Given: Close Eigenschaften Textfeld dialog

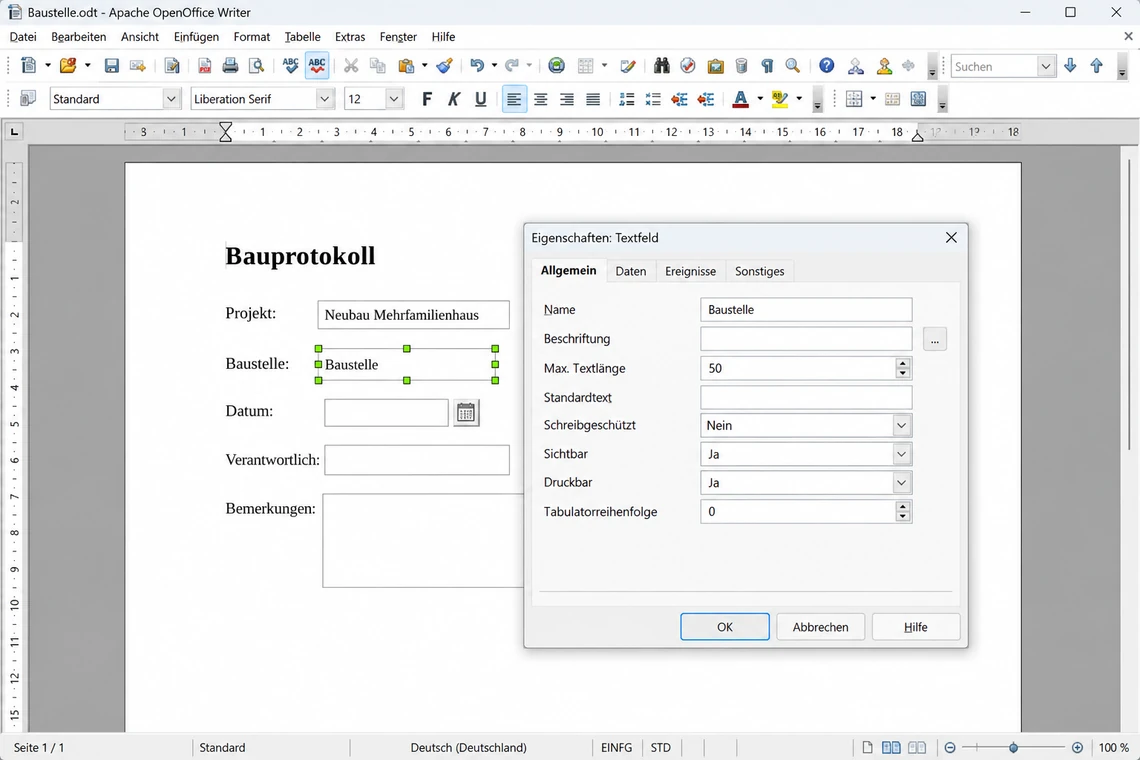Looking at the screenshot, I should click(x=951, y=238).
